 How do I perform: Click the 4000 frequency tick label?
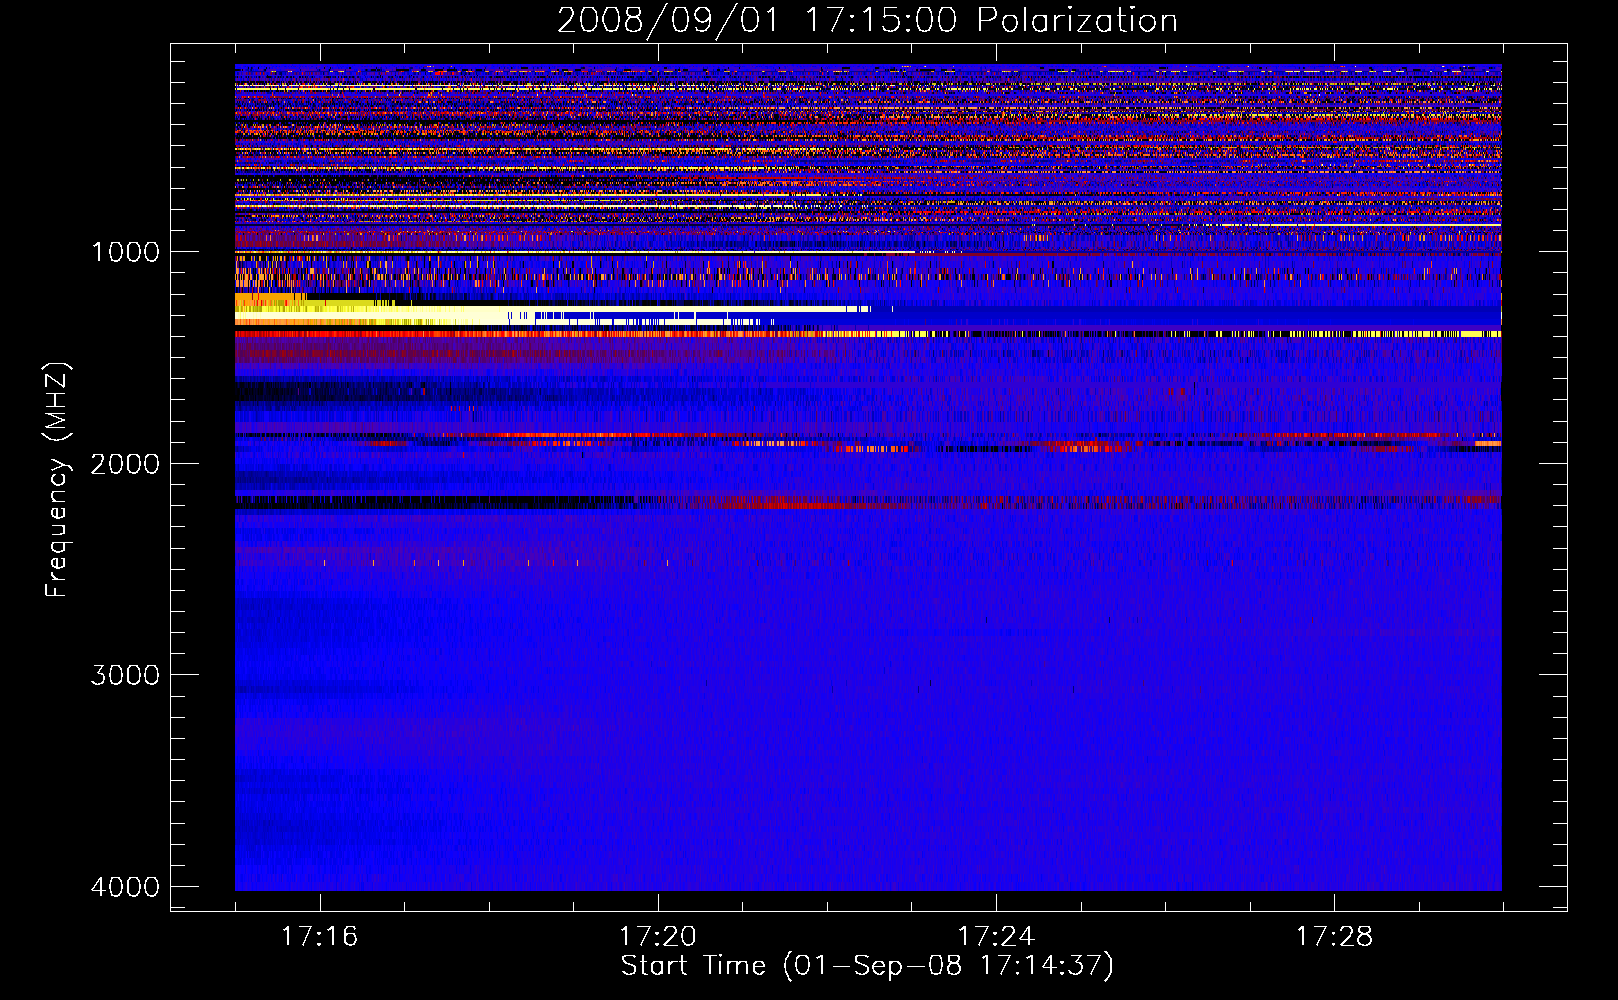(x=126, y=887)
